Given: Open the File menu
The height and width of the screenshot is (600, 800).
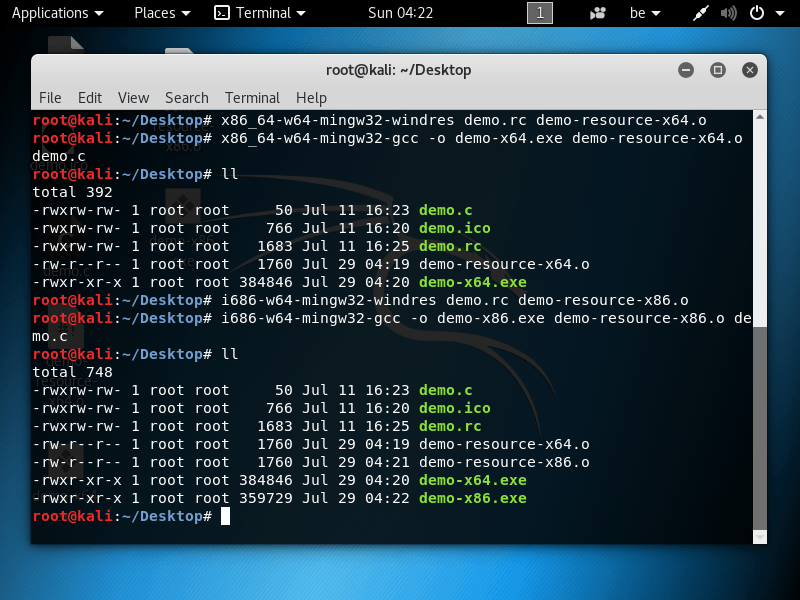Looking at the screenshot, I should (x=50, y=97).
